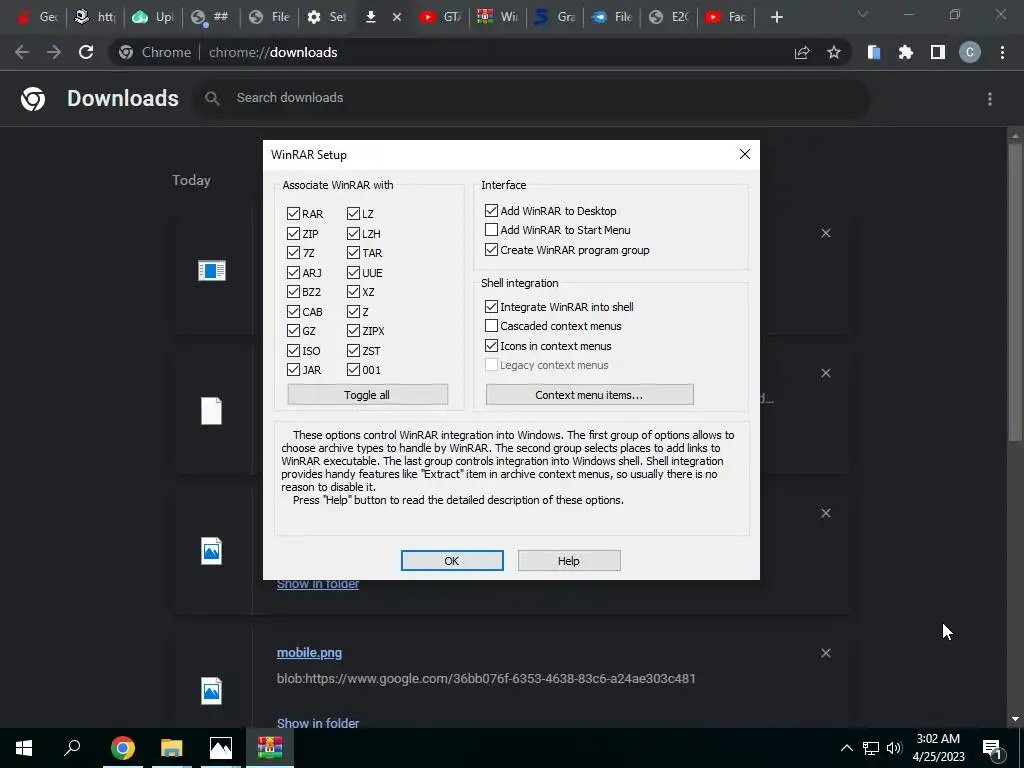Switch to the Settings tab

coord(327,17)
